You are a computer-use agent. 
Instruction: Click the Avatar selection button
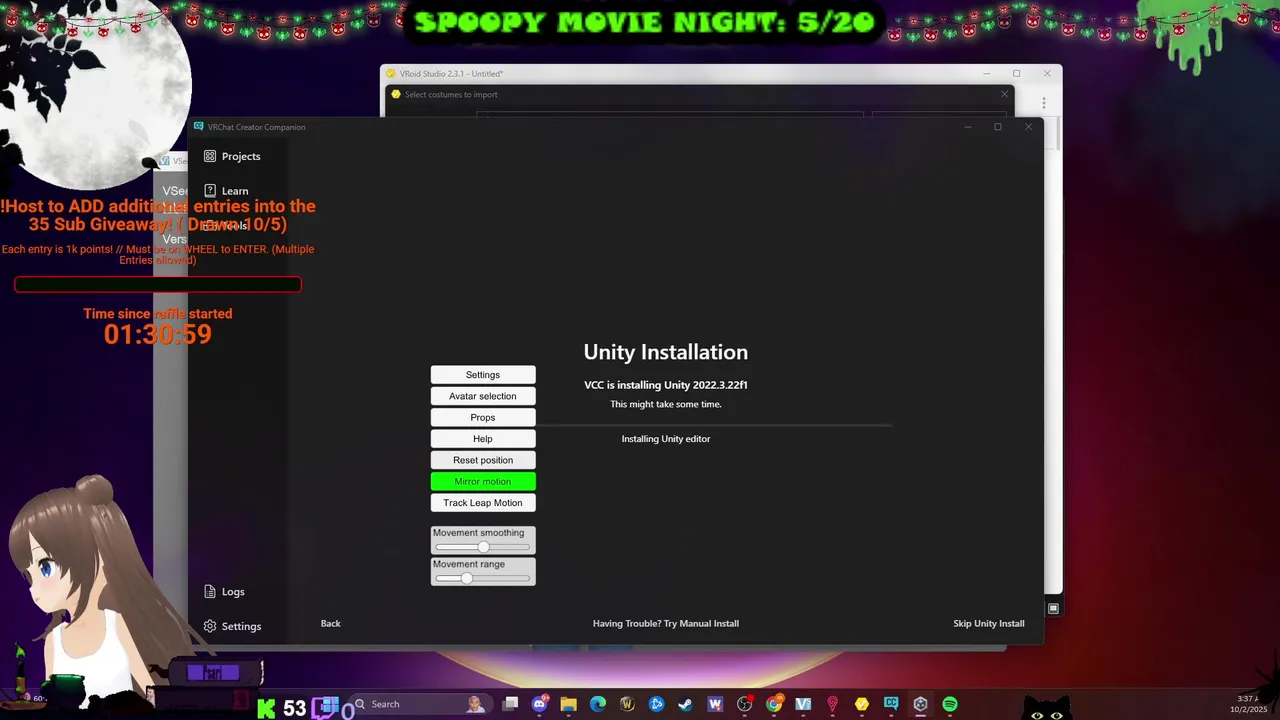tap(483, 396)
